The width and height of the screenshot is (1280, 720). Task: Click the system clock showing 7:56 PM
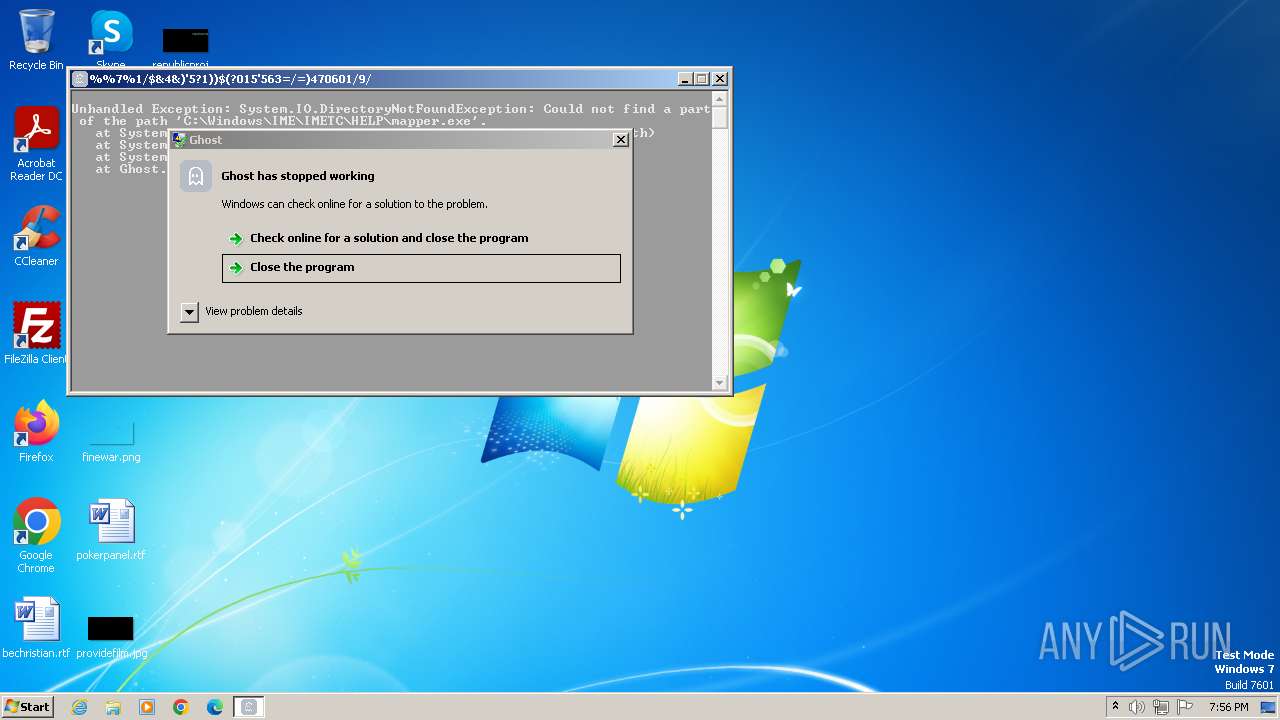tap(1228, 707)
